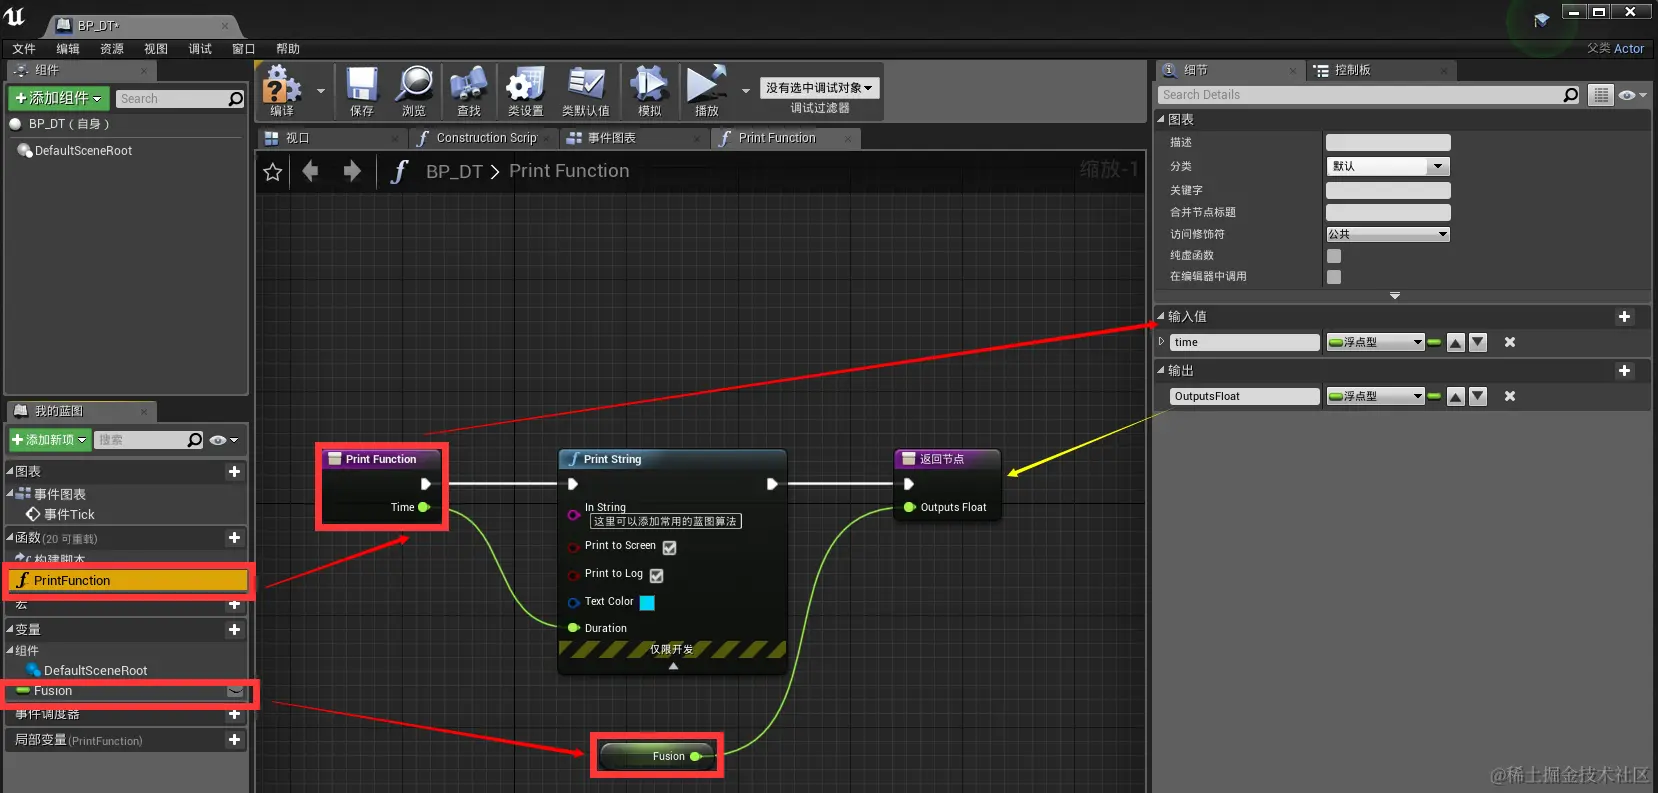Open the Edit (编辑) menu

(x=68, y=49)
